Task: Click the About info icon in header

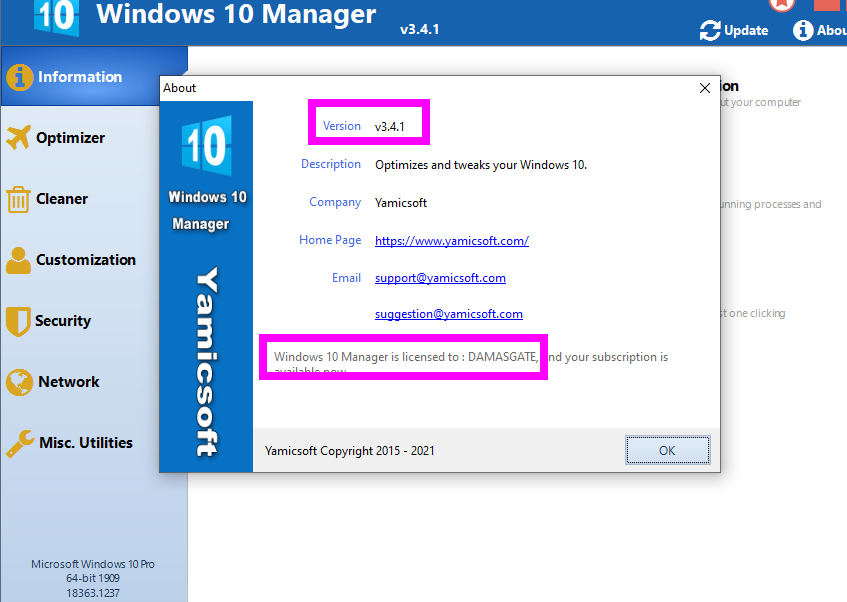Action: 803,30
